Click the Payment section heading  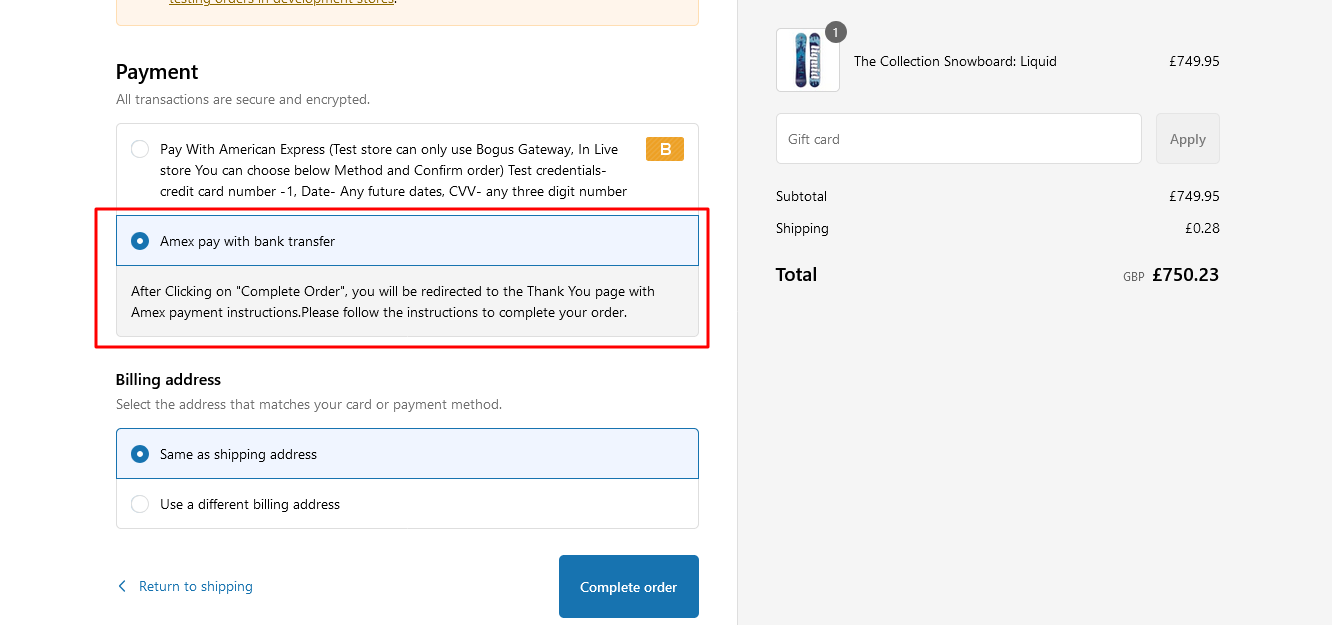[157, 72]
